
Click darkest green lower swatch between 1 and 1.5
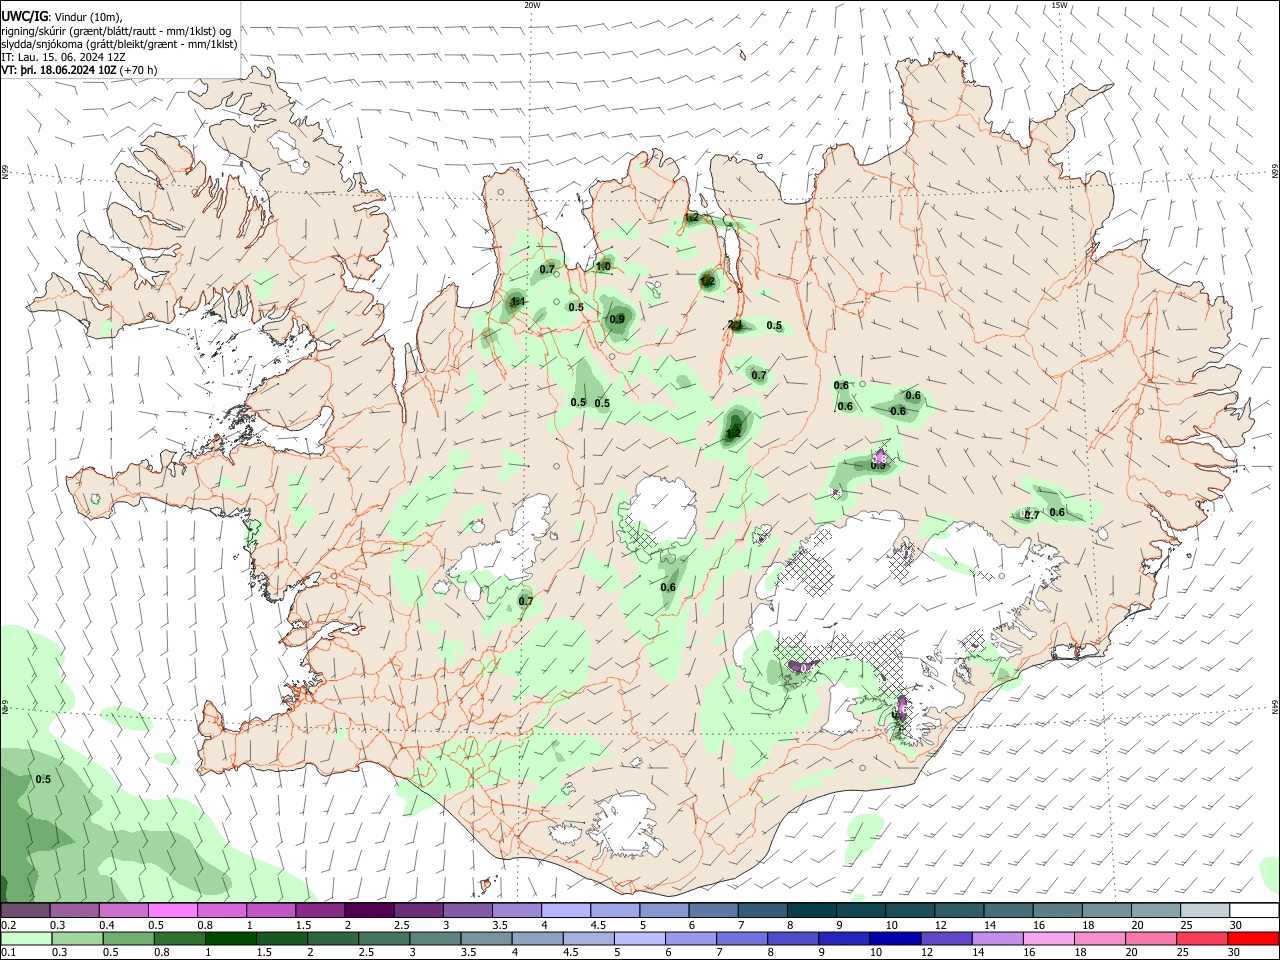pyautogui.click(x=231, y=938)
